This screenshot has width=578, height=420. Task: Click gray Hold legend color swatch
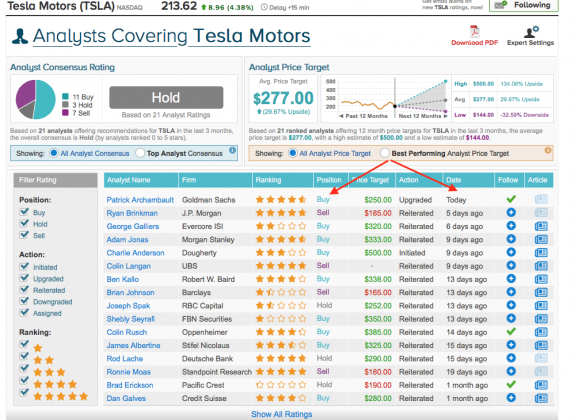(x=65, y=105)
